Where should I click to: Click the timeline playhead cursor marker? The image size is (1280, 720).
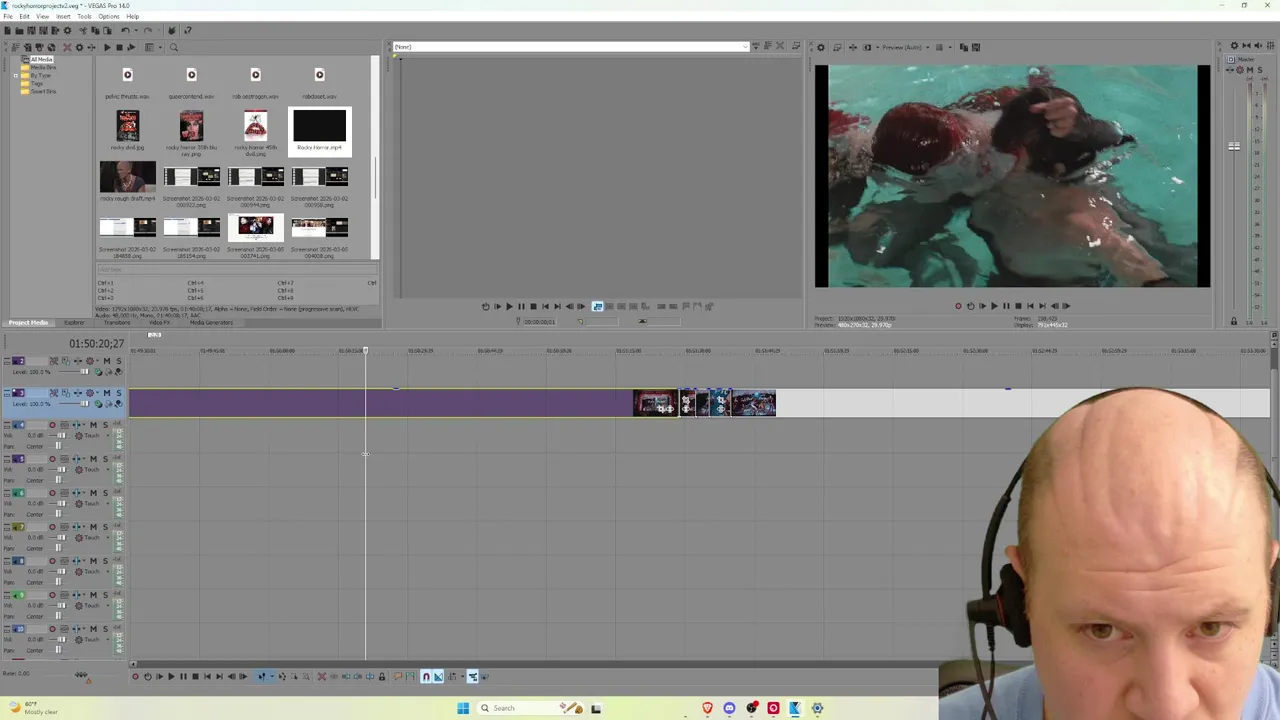pos(365,350)
